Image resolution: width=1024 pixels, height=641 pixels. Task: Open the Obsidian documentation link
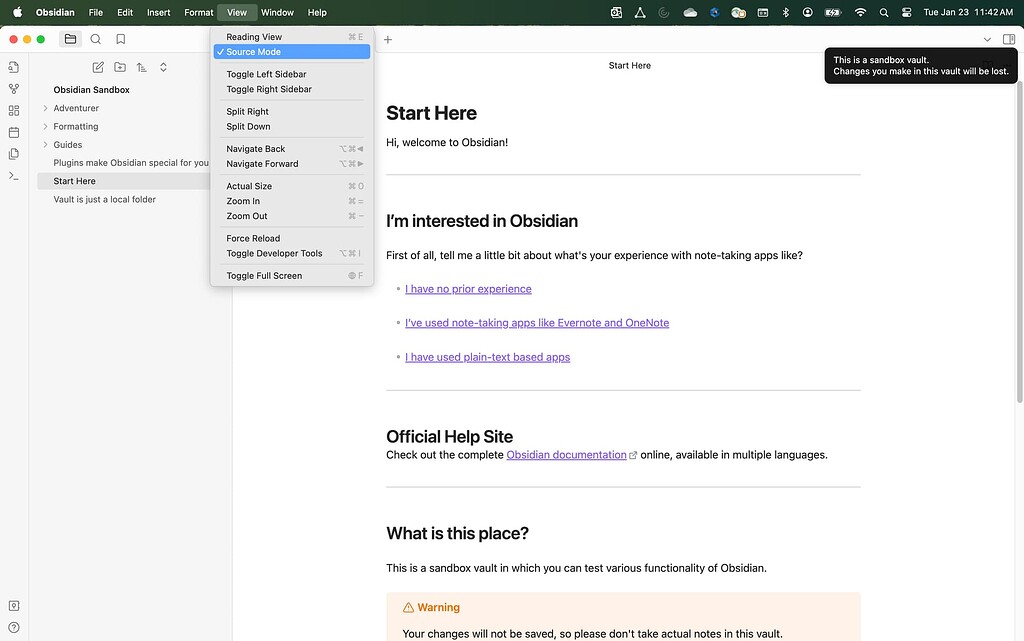pyautogui.click(x=566, y=455)
